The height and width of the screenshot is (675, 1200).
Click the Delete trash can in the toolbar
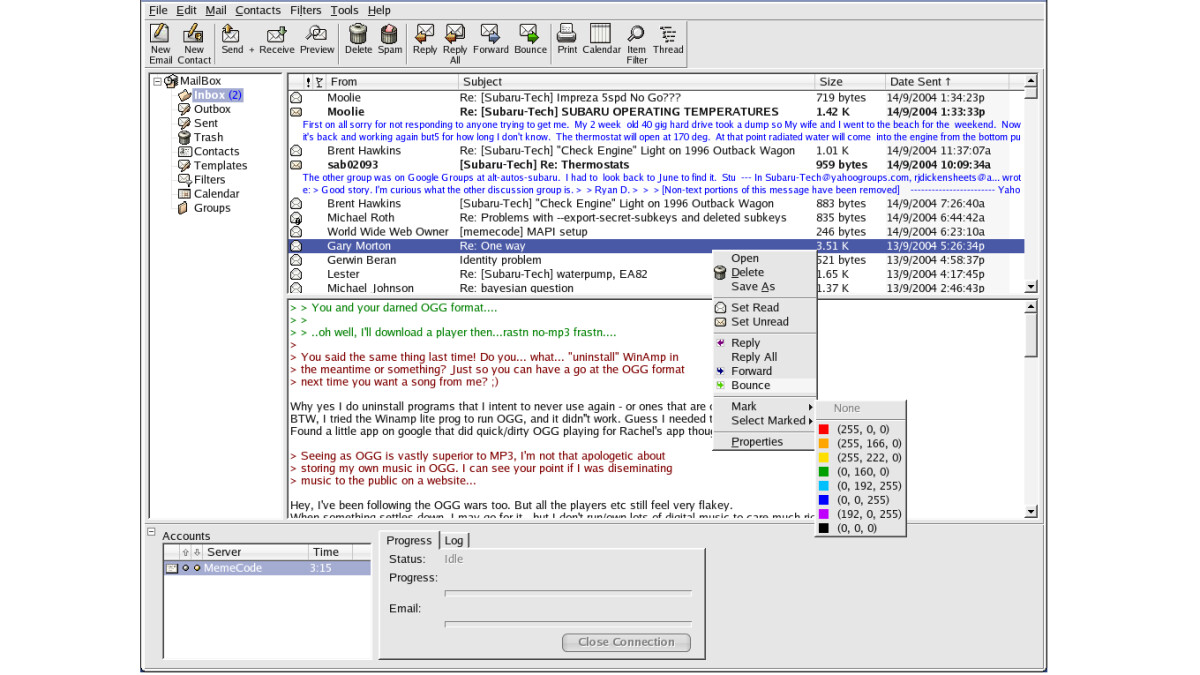358,39
